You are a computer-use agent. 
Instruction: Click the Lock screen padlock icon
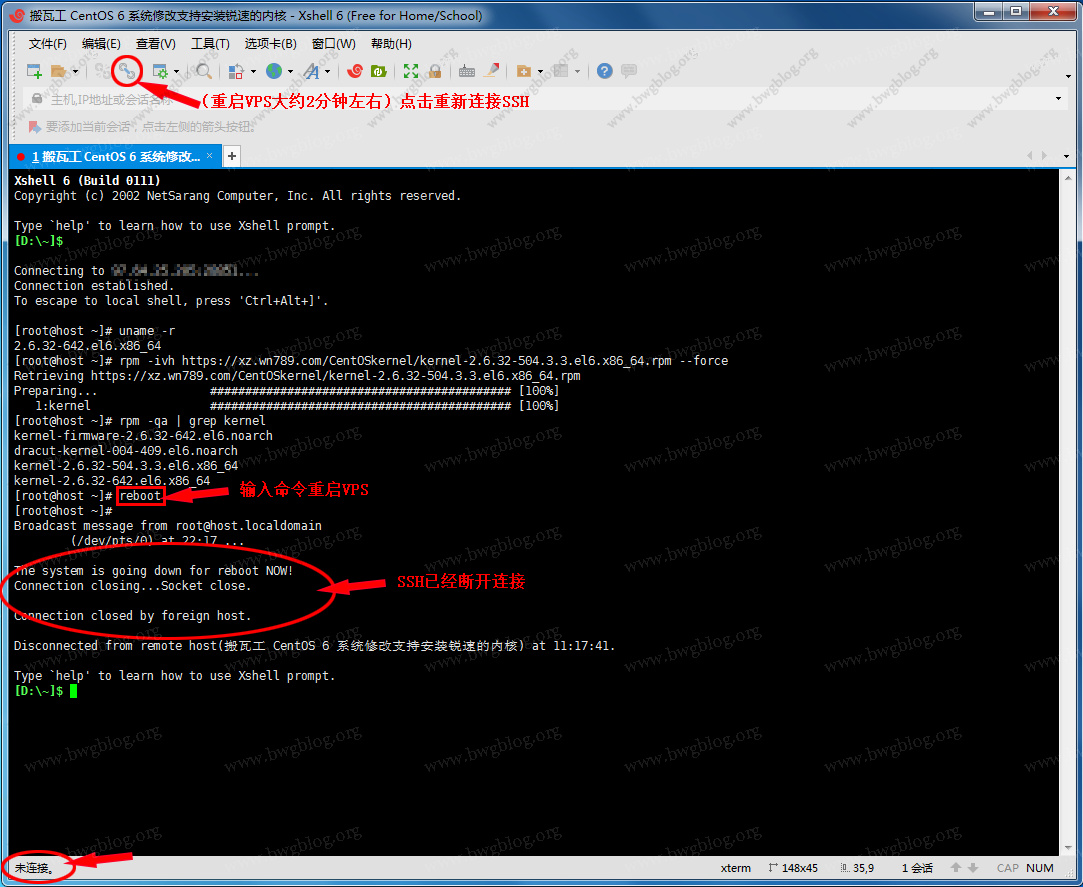click(x=434, y=70)
